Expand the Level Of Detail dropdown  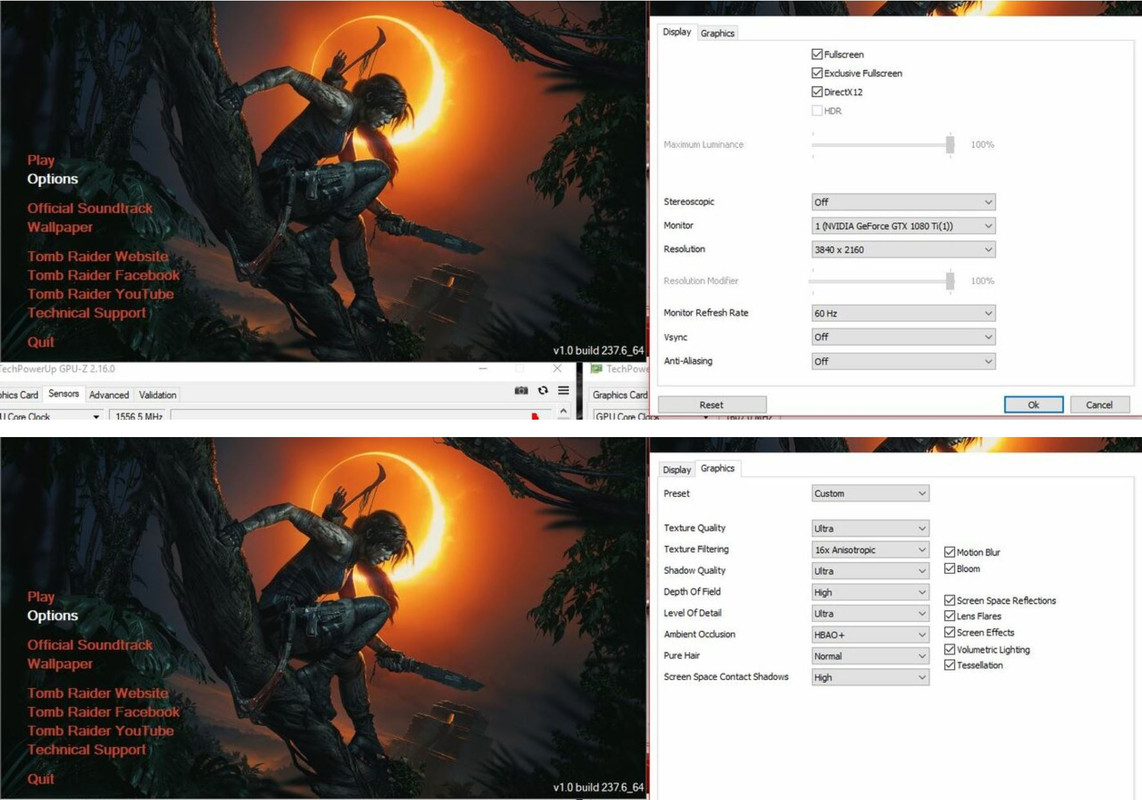point(870,613)
